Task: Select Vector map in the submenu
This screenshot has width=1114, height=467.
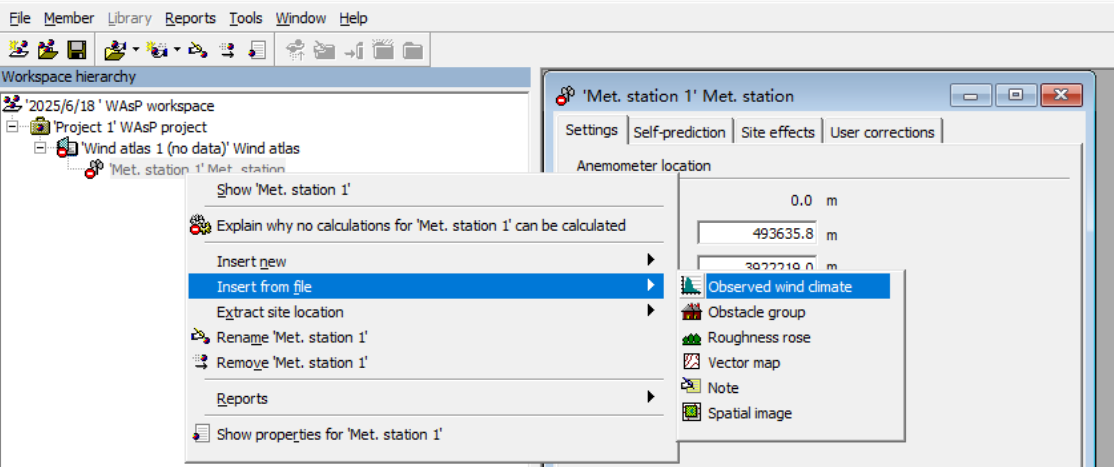Action: tap(743, 362)
